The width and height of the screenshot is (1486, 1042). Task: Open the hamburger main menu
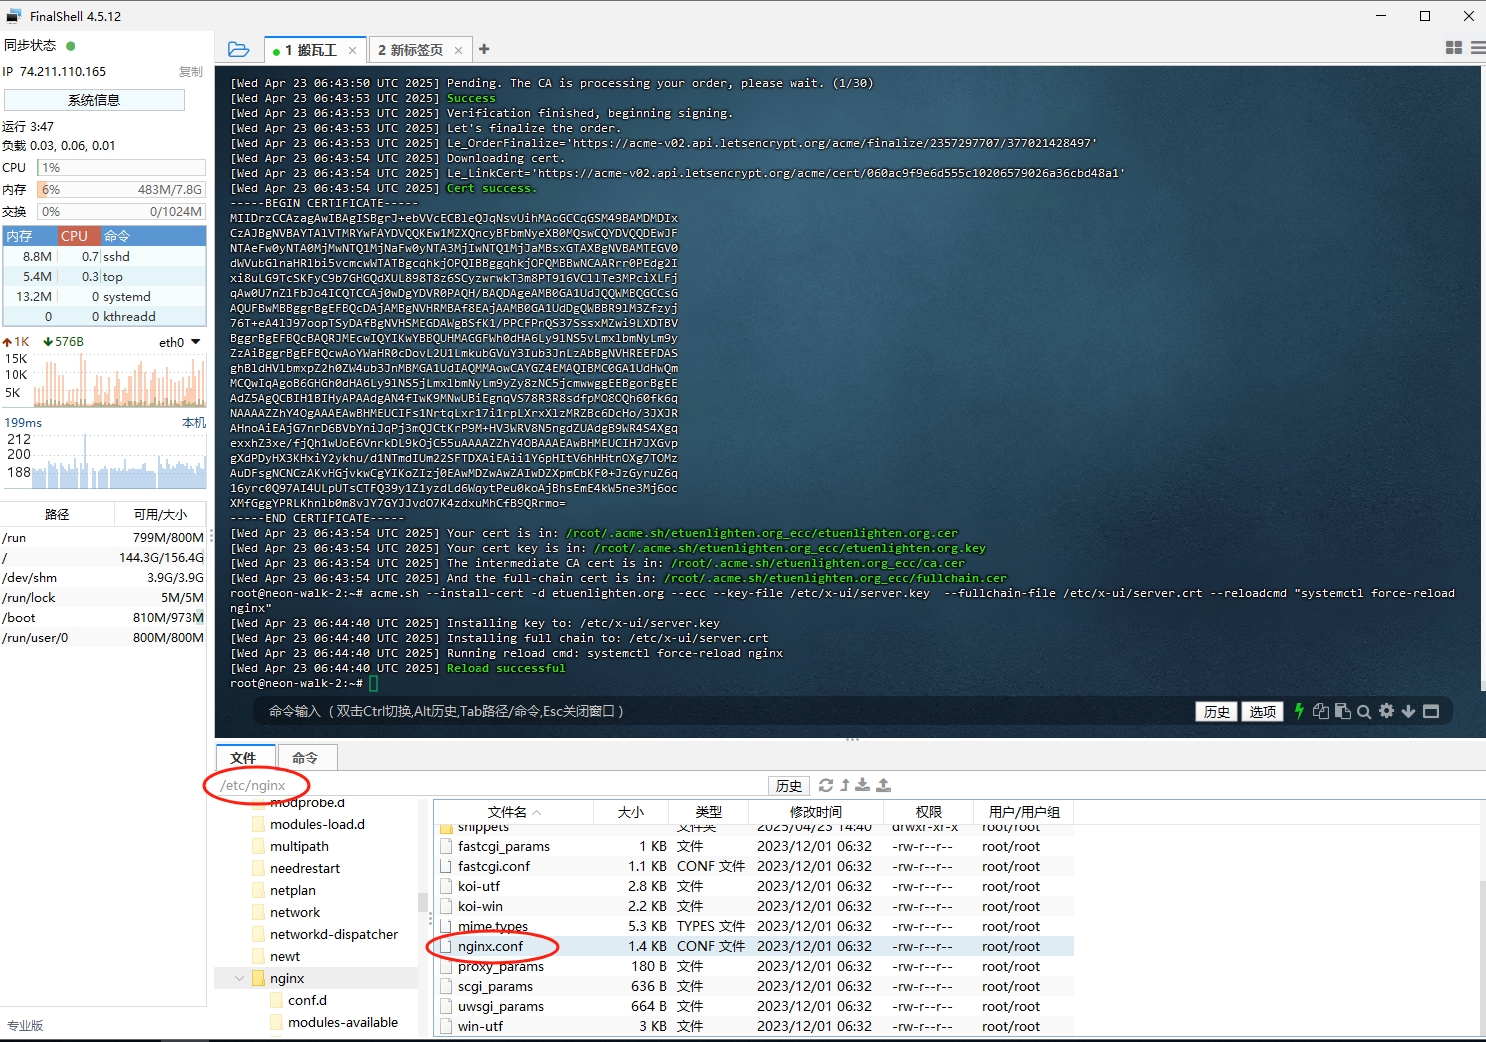(x=1477, y=48)
